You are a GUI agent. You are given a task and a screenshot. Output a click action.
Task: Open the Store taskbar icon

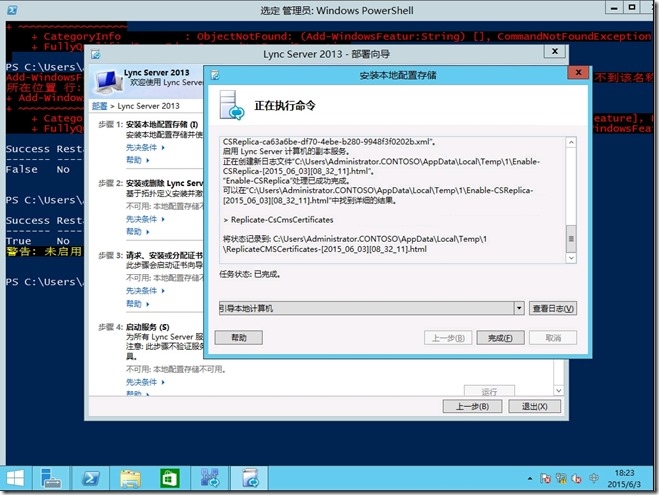(x=169, y=479)
